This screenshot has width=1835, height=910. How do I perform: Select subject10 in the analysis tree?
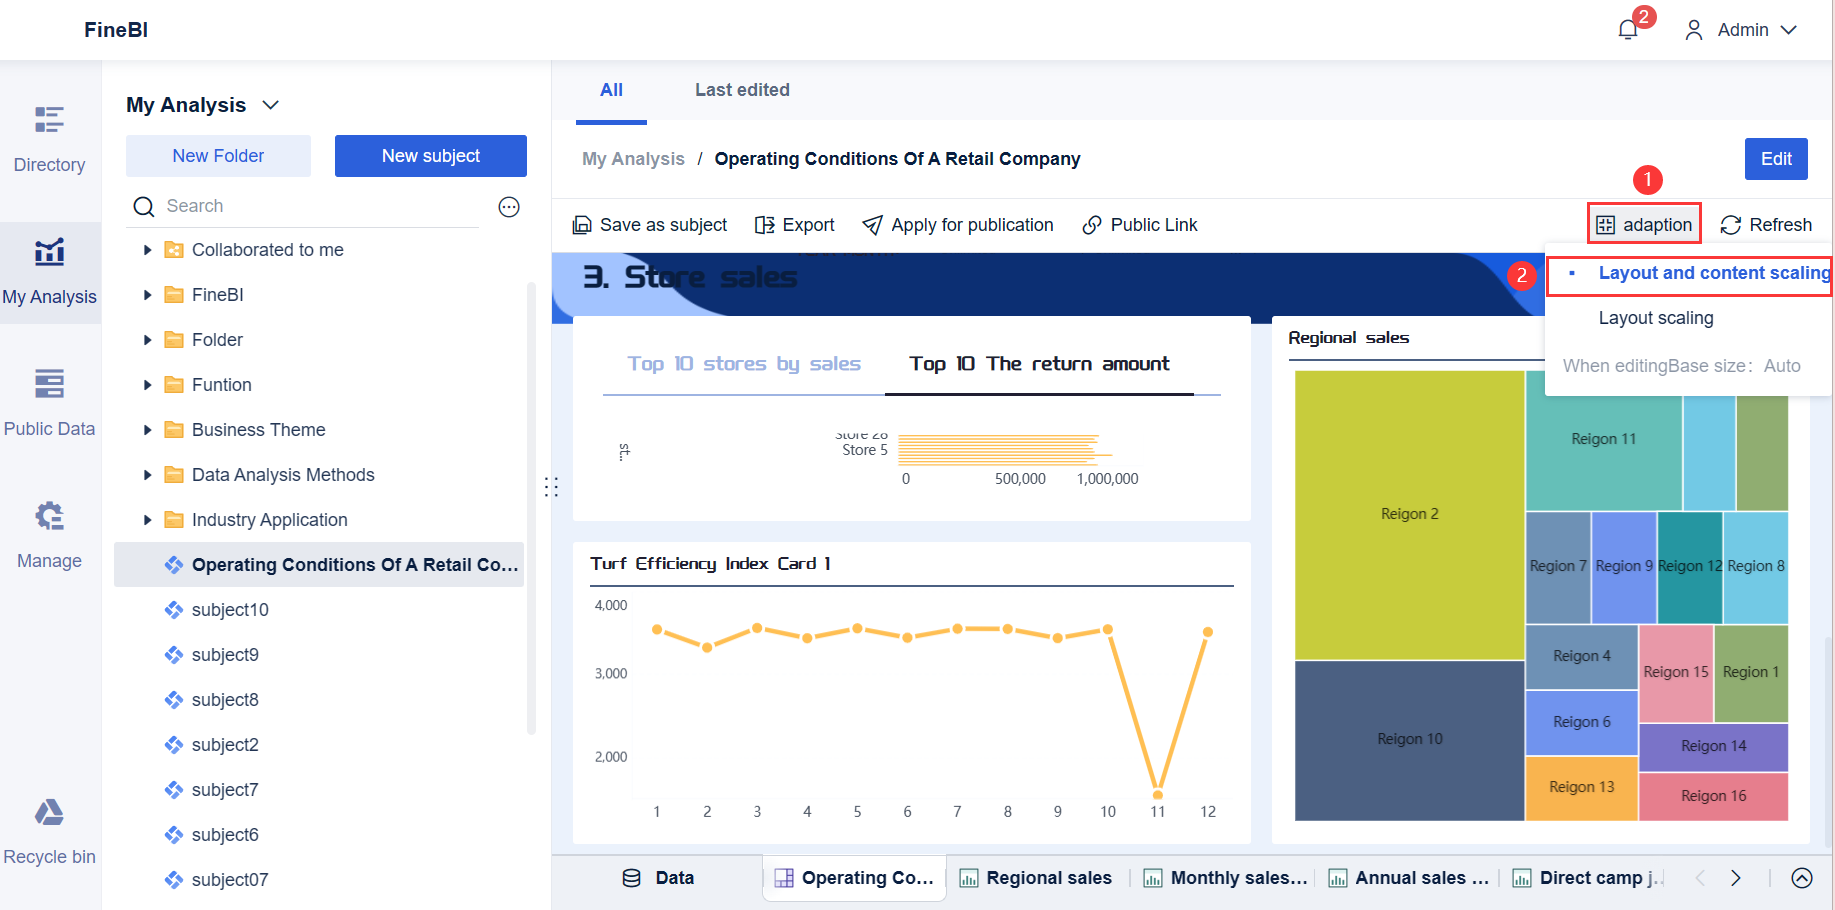[230, 609]
